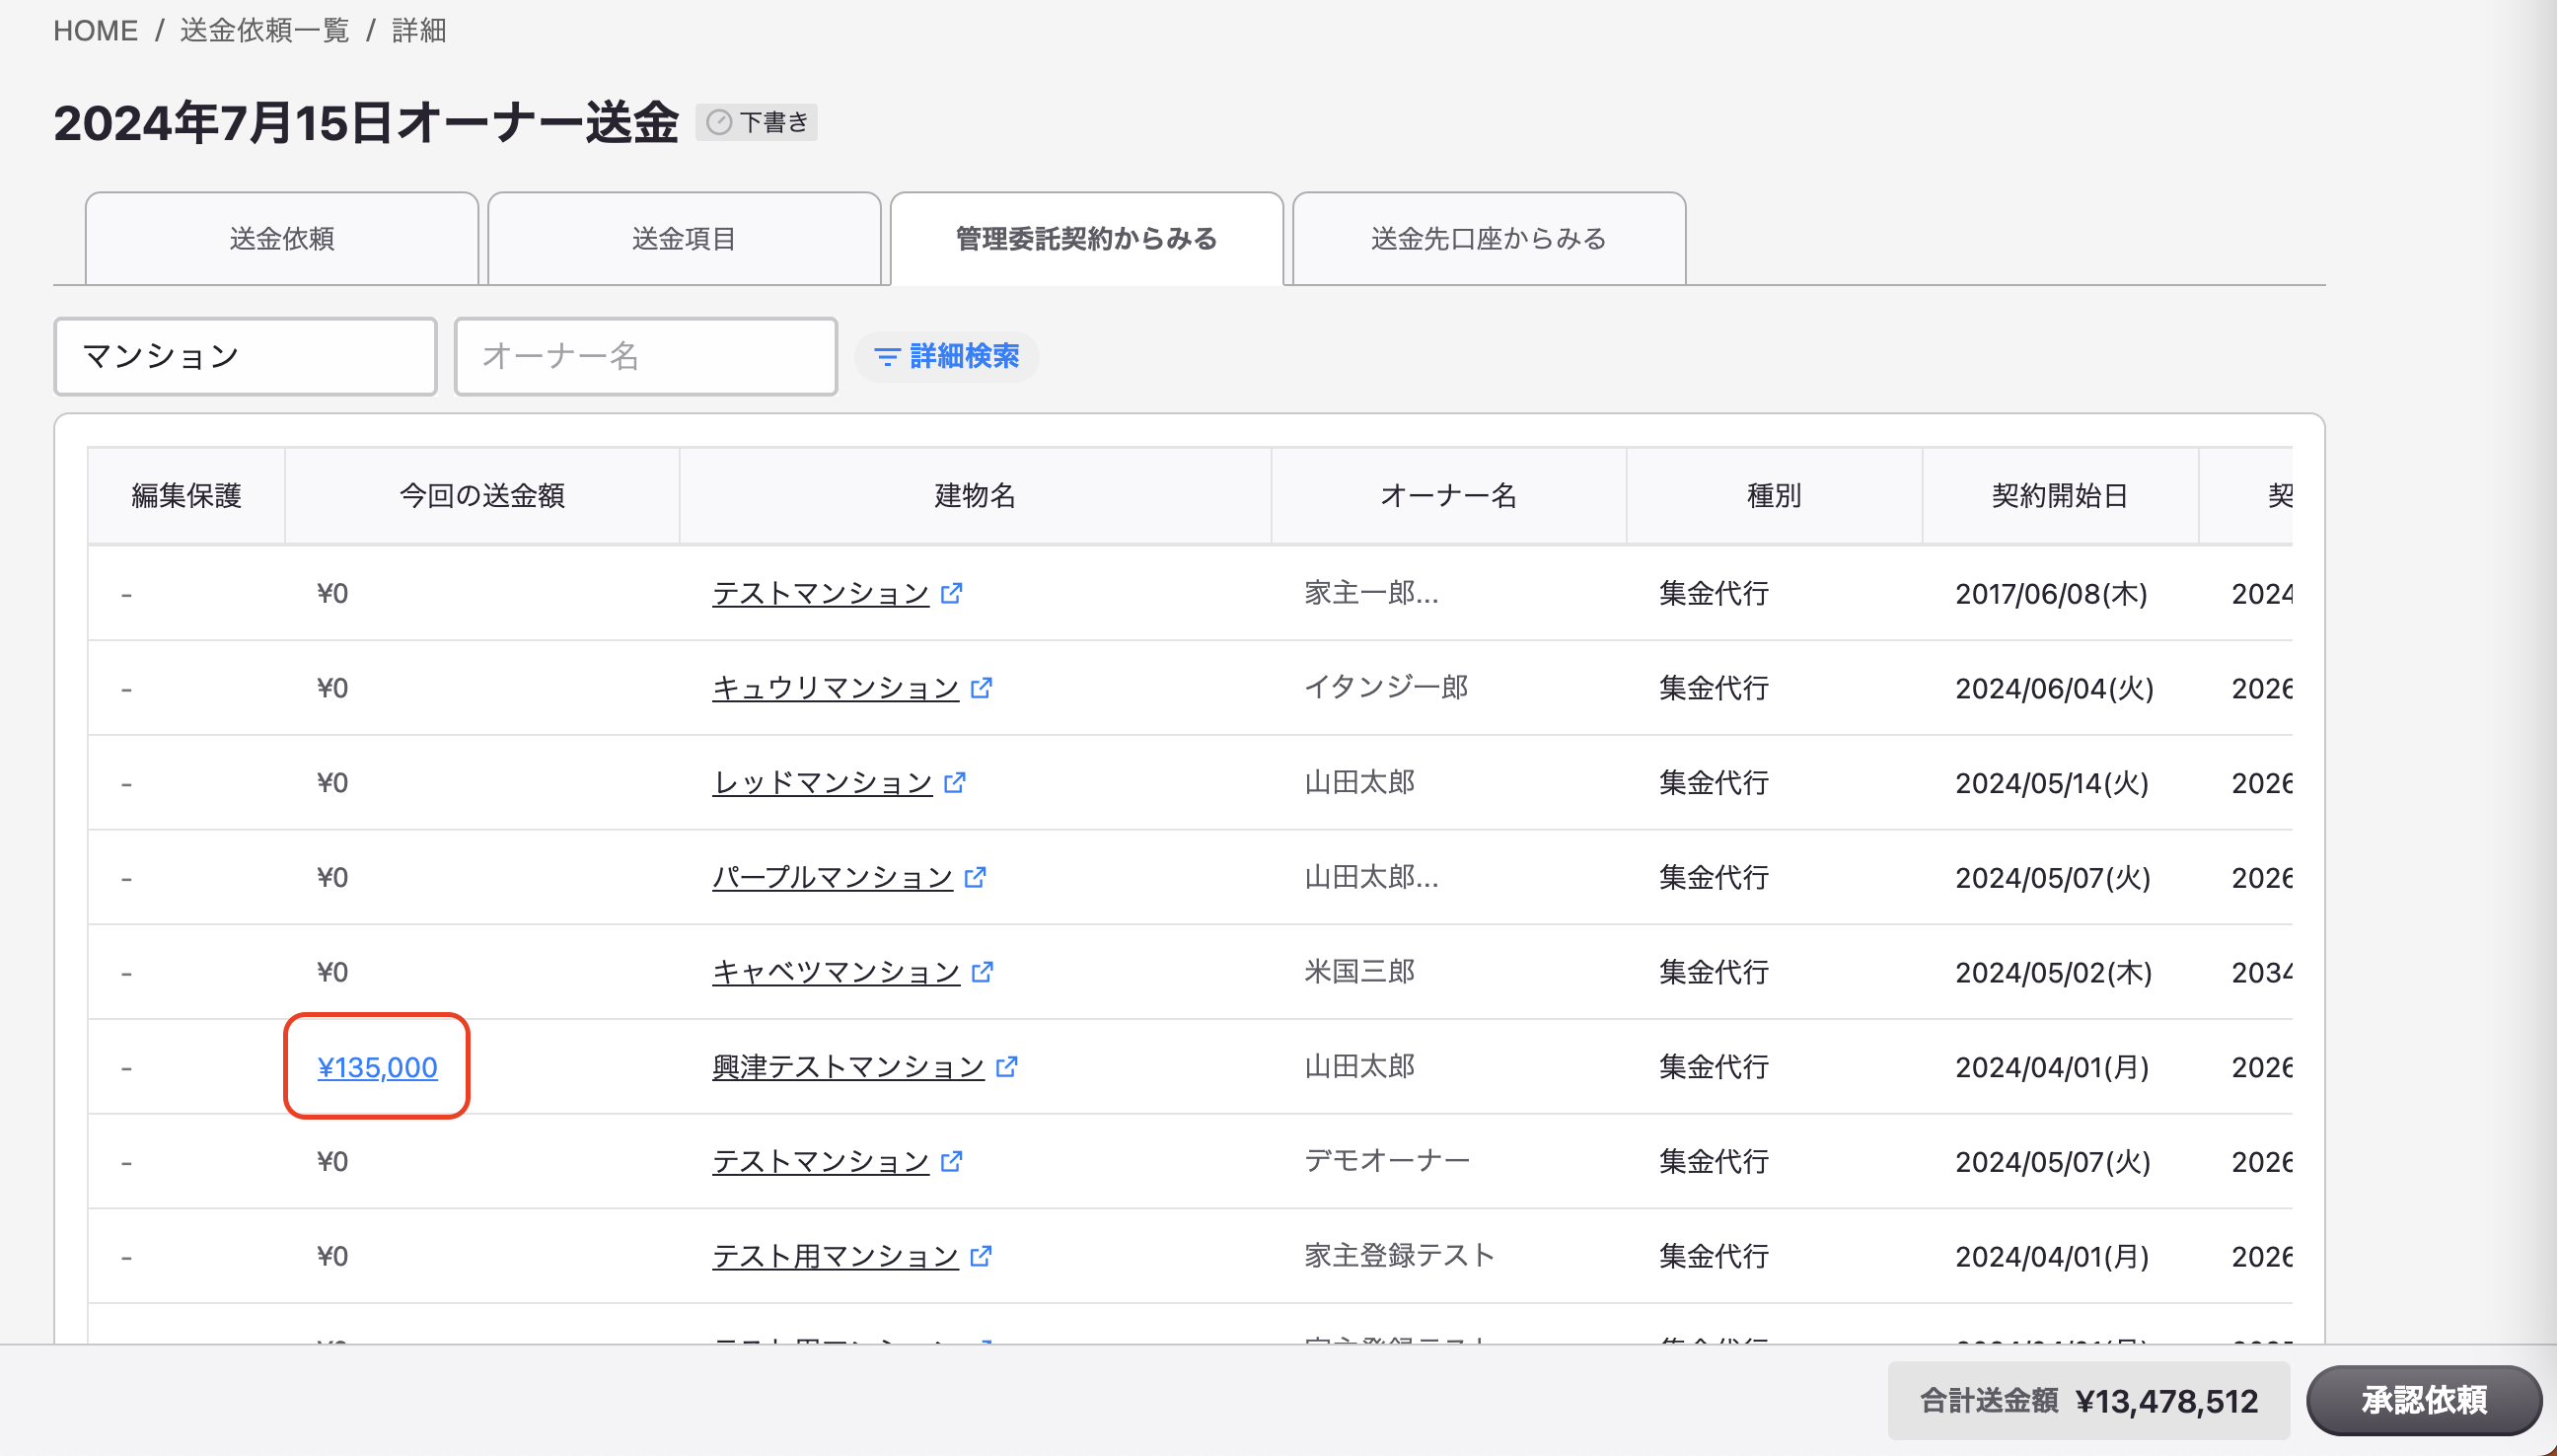Open the 送金先口座からみる tab
Screen dimensions: 2557x1456
click(1489, 239)
